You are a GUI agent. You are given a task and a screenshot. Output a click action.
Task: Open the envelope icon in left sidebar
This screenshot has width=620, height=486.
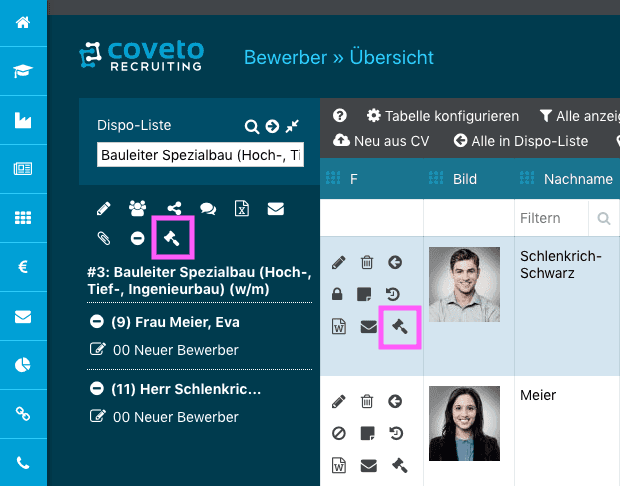coord(23,316)
